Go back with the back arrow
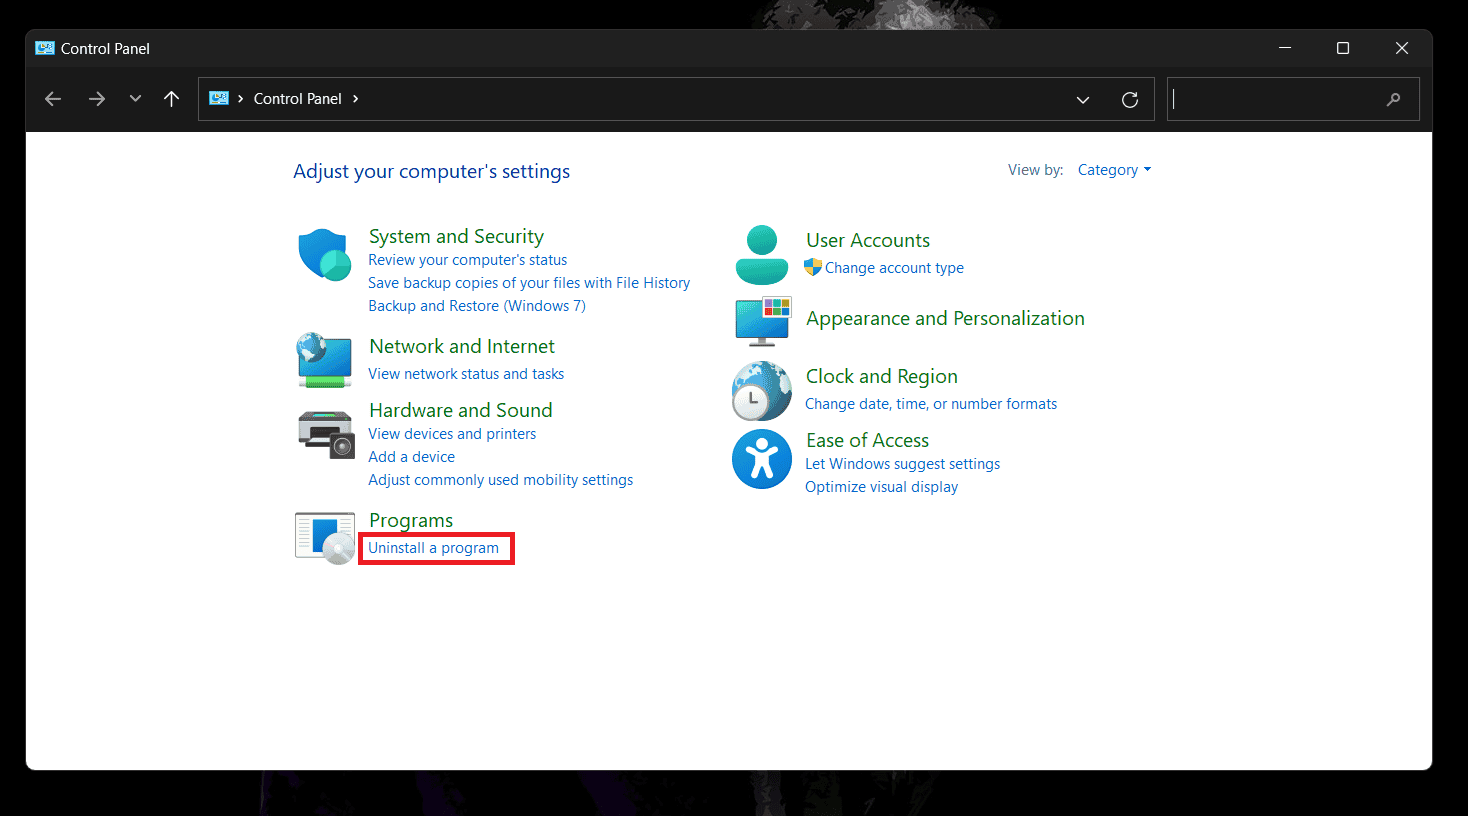 click(53, 99)
